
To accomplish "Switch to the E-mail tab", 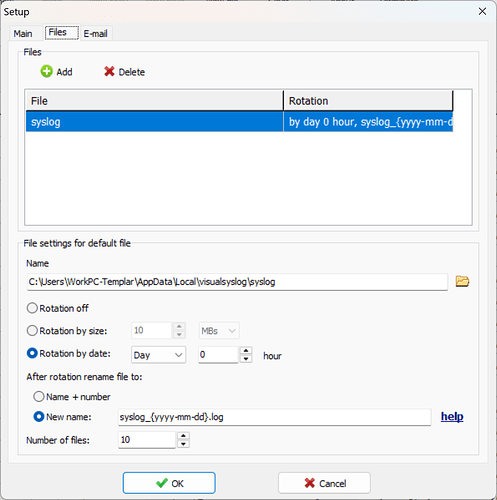I will [x=95, y=33].
